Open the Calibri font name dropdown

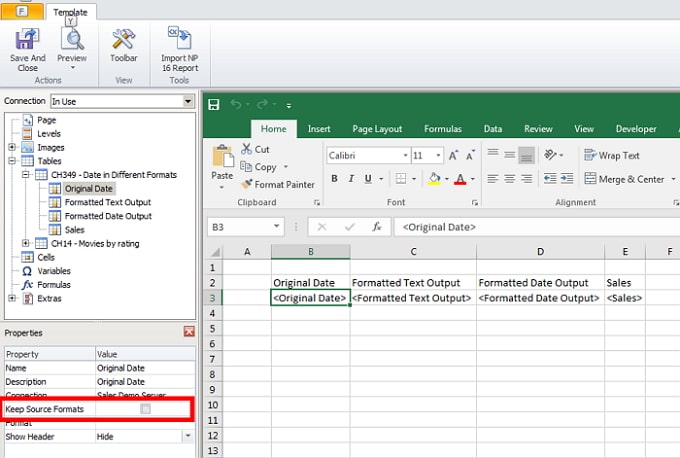tap(403, 155)
